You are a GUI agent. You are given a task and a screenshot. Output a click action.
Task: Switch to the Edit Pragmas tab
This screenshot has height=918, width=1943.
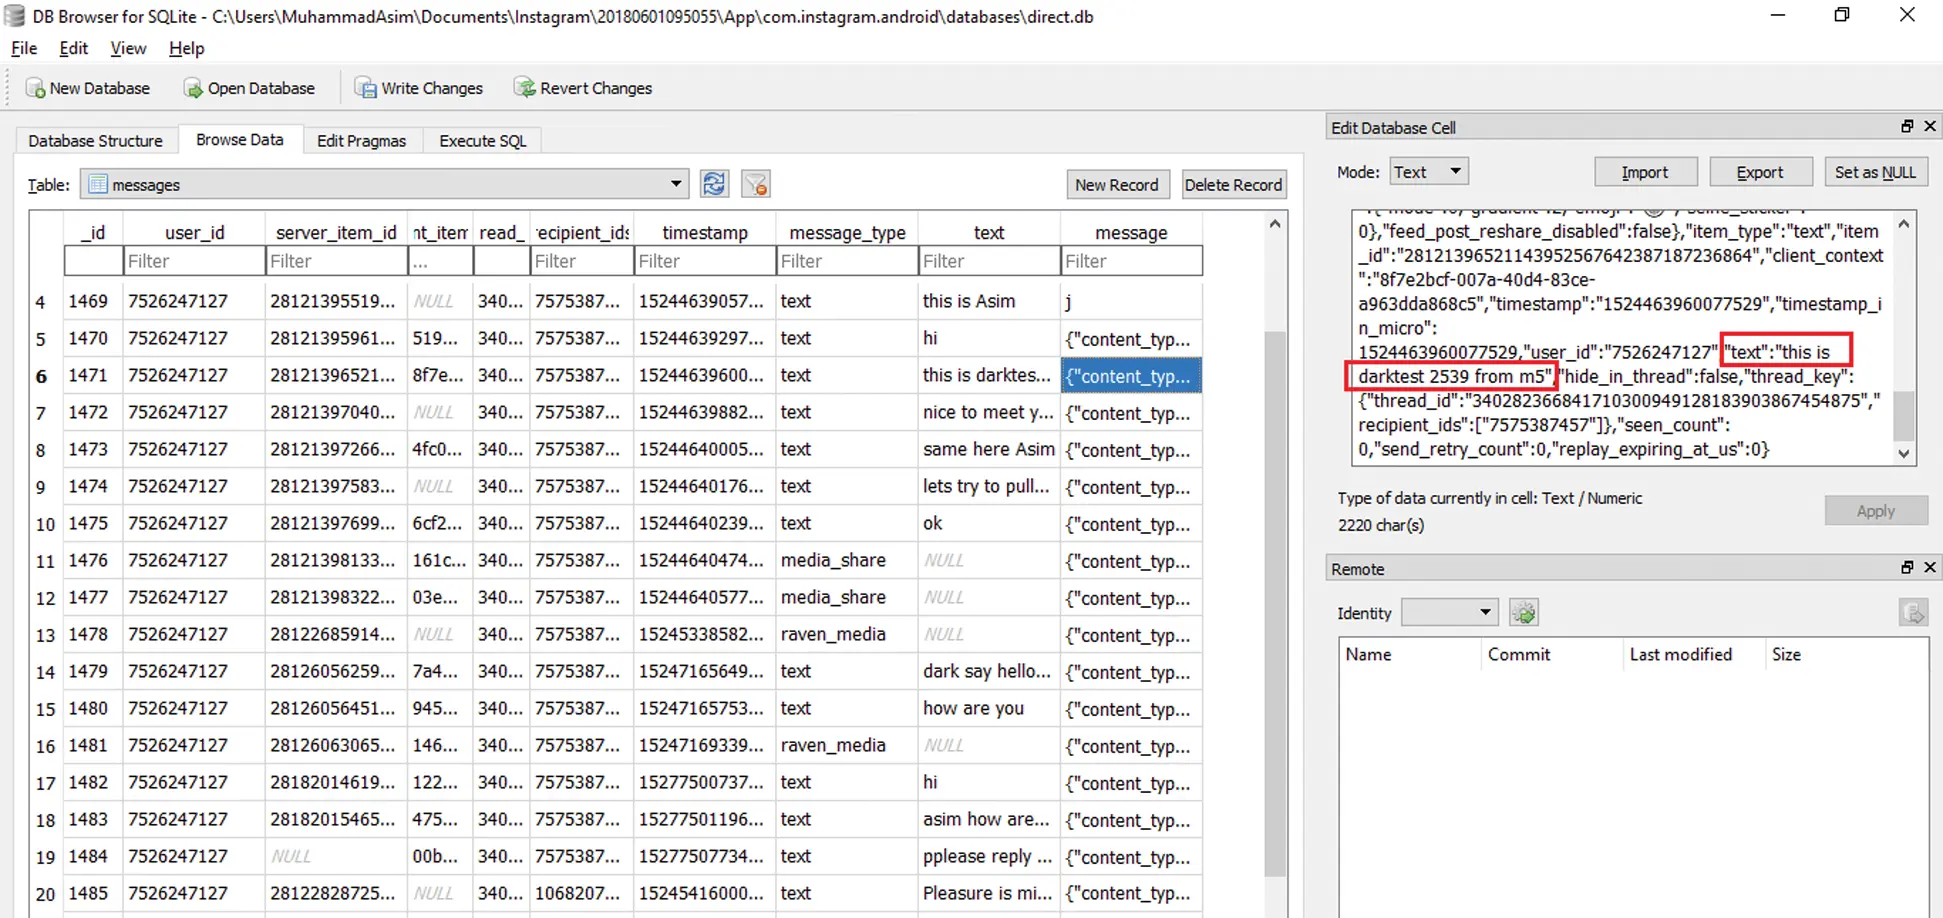click(x=361, y=141)
